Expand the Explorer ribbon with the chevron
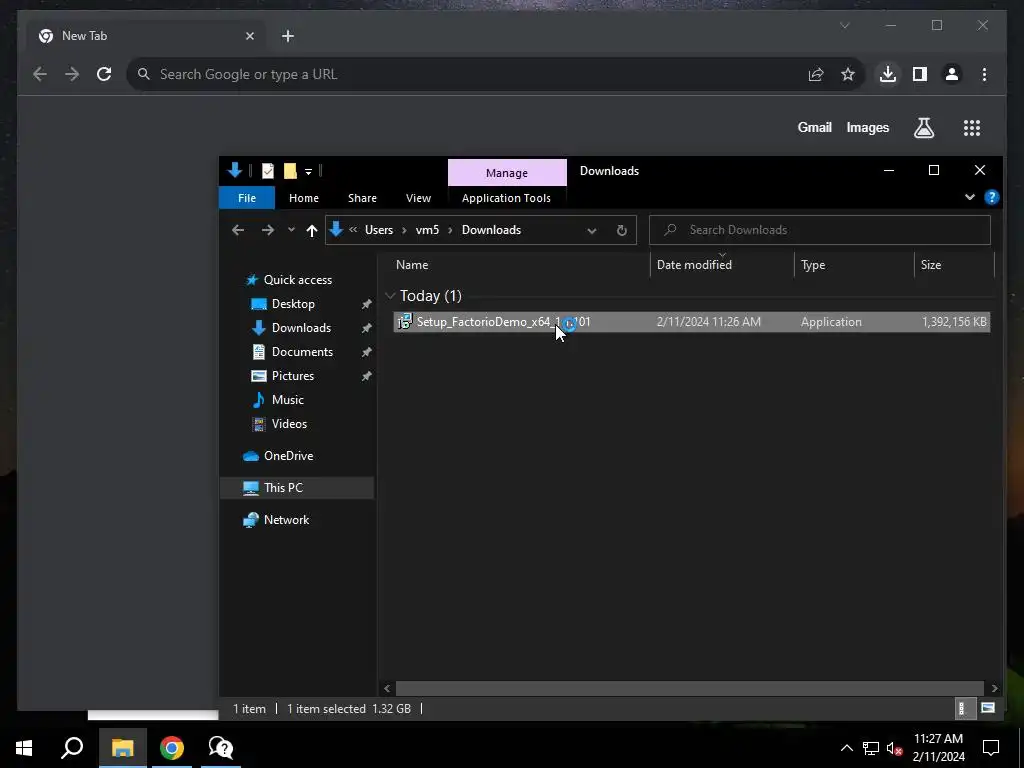 970,197
